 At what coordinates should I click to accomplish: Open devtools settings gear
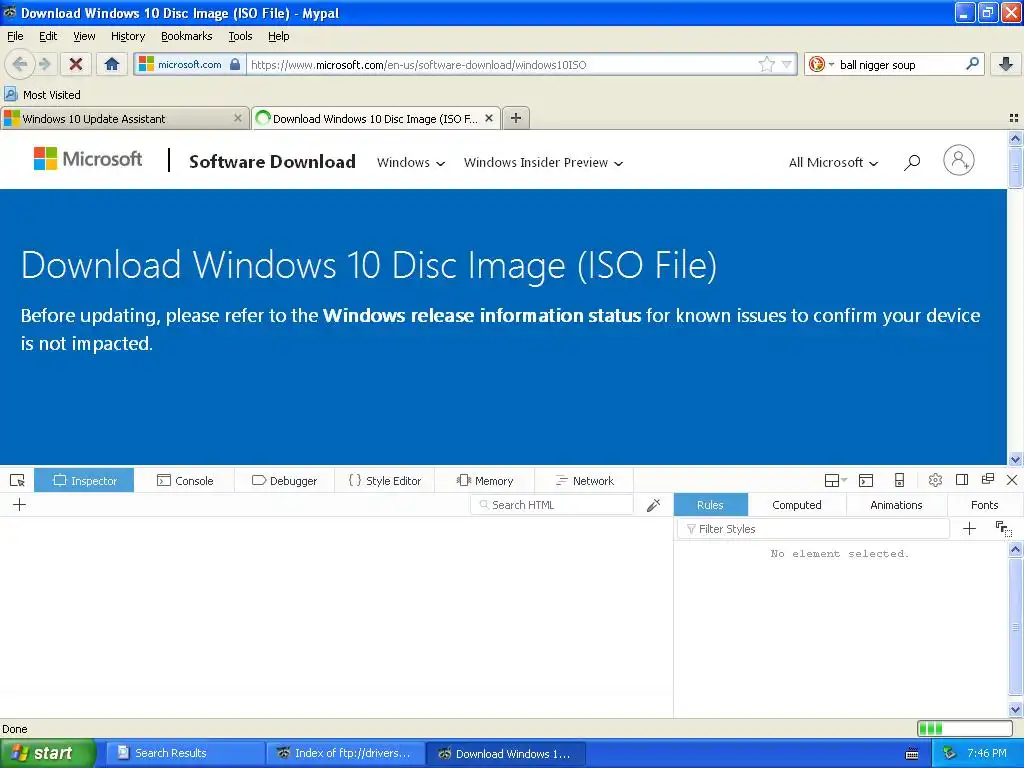tap(935, 480)
